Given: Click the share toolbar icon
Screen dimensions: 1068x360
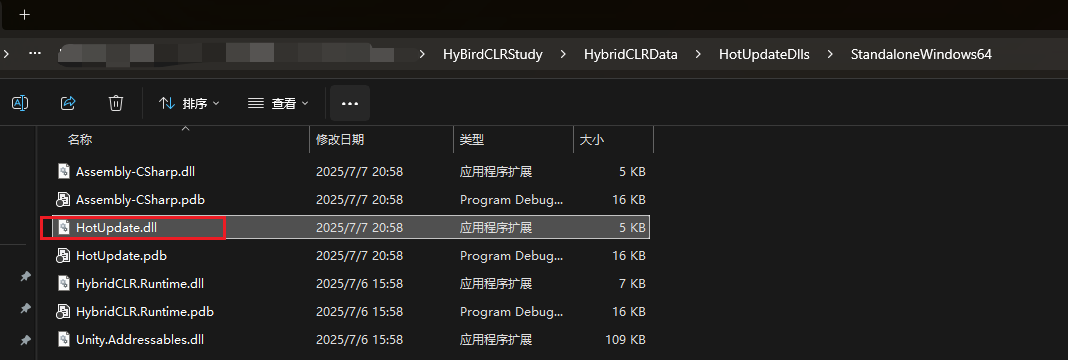Looking at the screenshot, I should (x=68, y=103).
